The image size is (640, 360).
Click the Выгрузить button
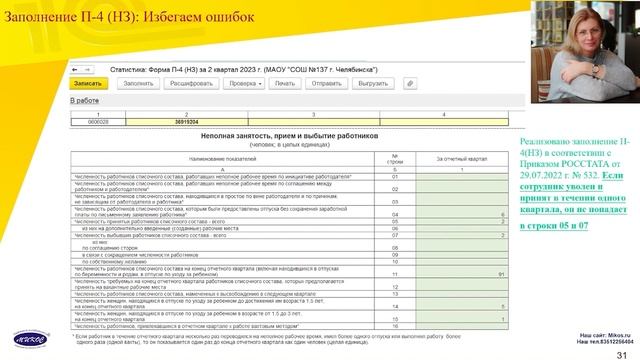[373, 84]
